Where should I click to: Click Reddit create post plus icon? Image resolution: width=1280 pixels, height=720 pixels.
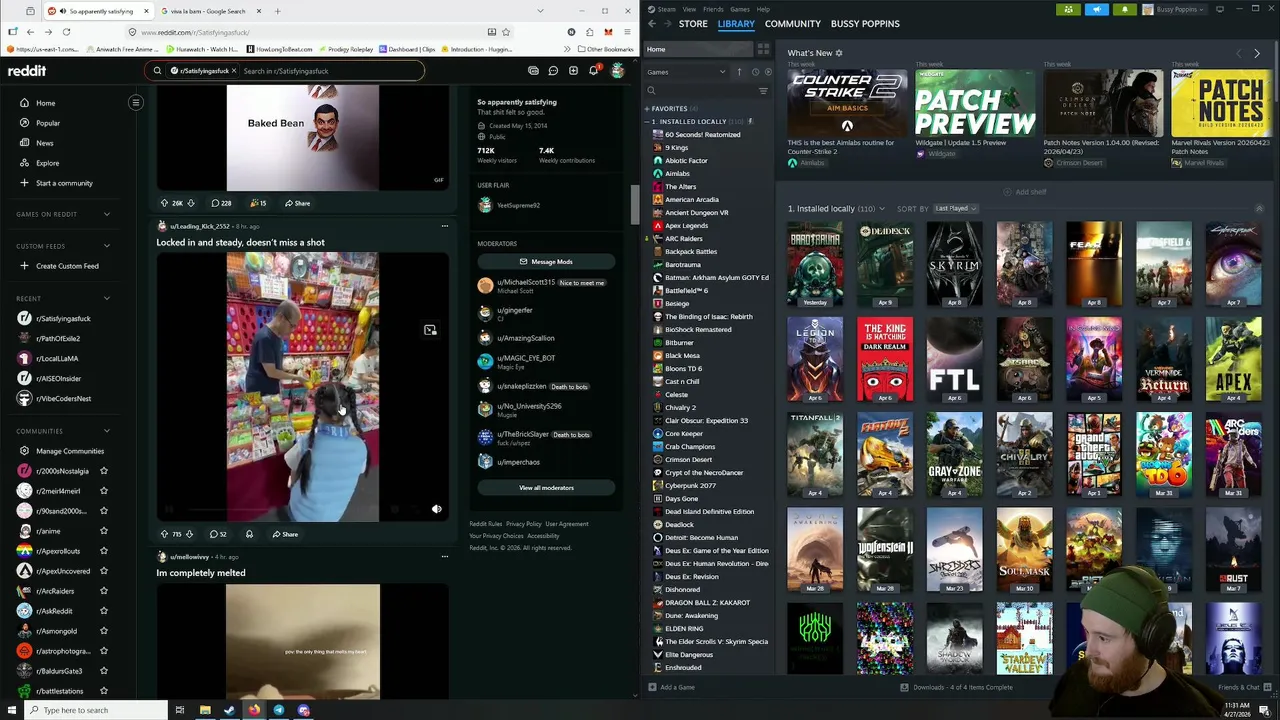573,71
